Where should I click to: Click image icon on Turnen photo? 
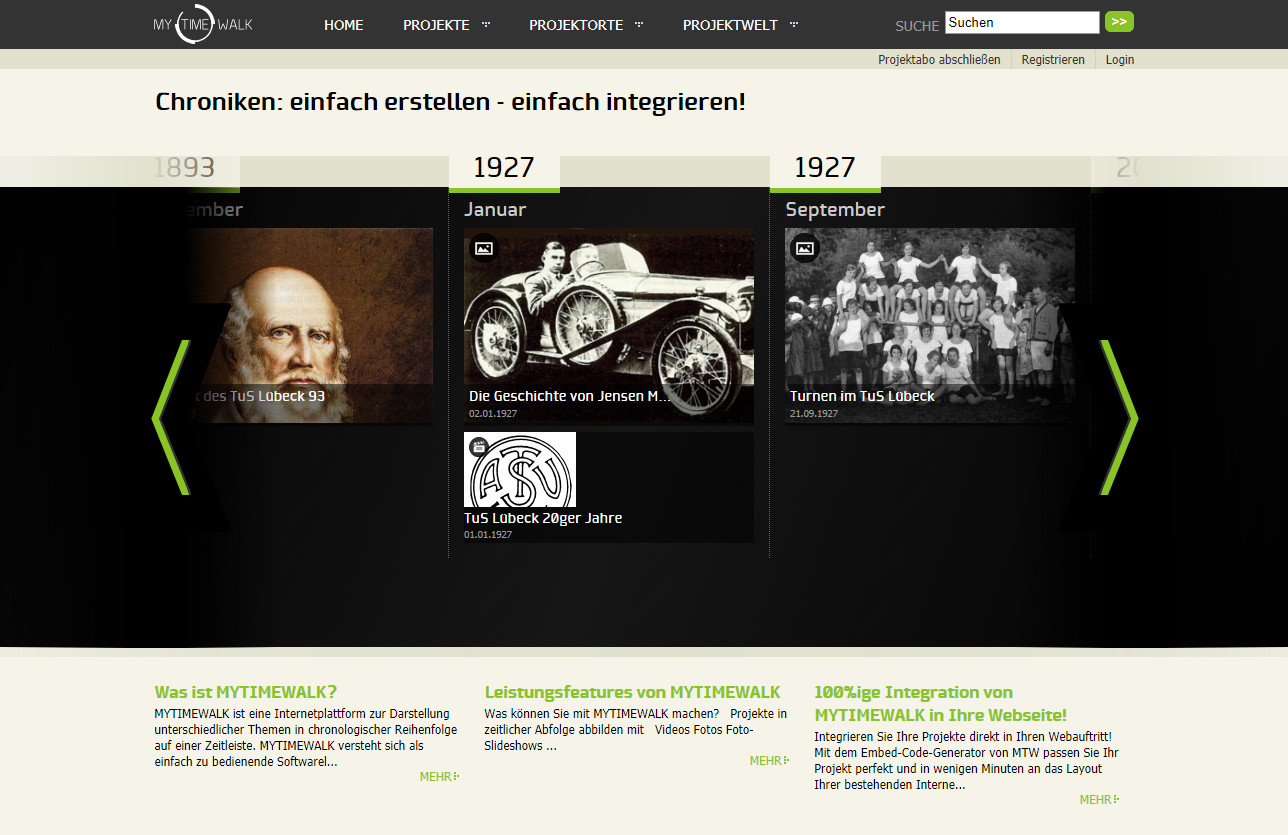(x=805, y=248)
